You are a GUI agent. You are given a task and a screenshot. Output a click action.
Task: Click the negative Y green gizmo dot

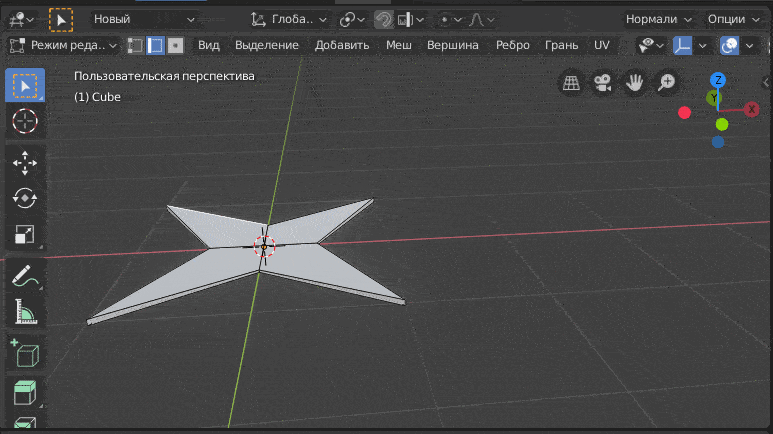click(722, 124)
